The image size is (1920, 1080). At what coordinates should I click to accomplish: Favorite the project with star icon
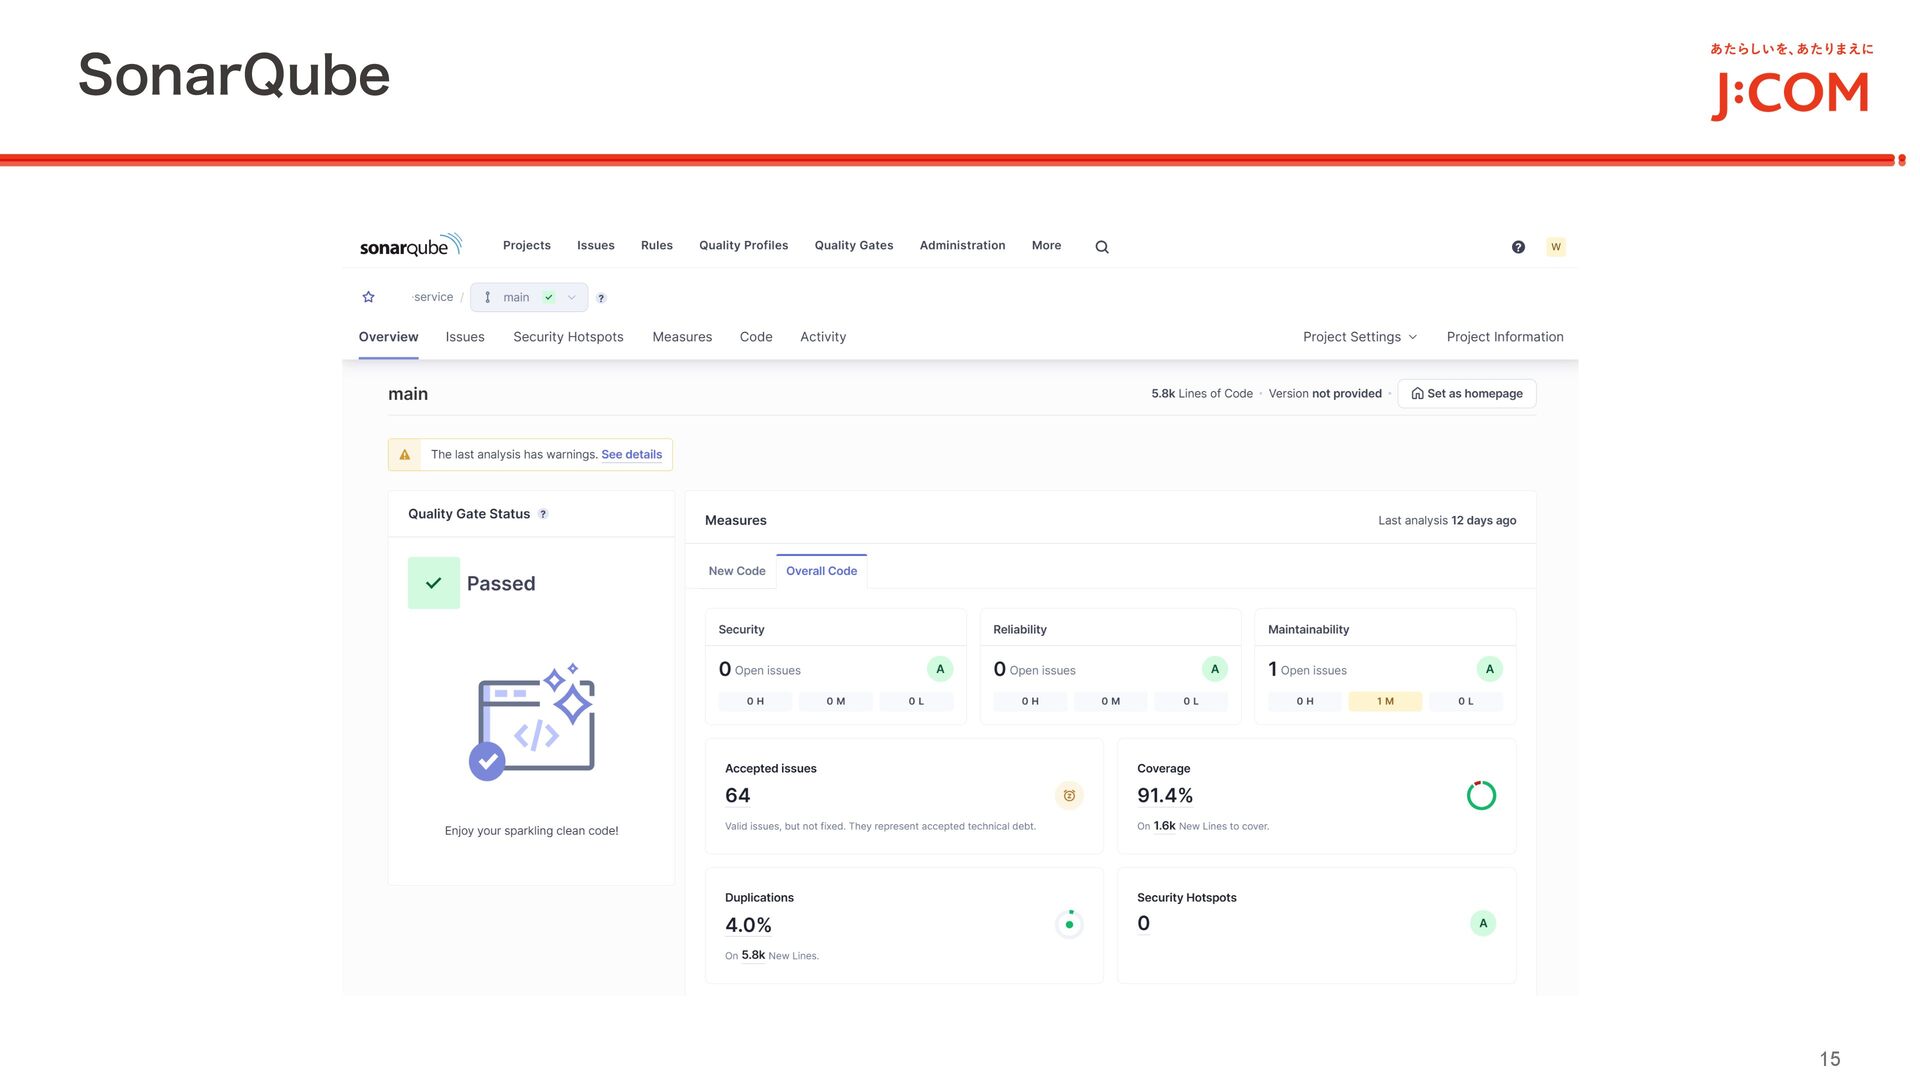click(368, 297)
